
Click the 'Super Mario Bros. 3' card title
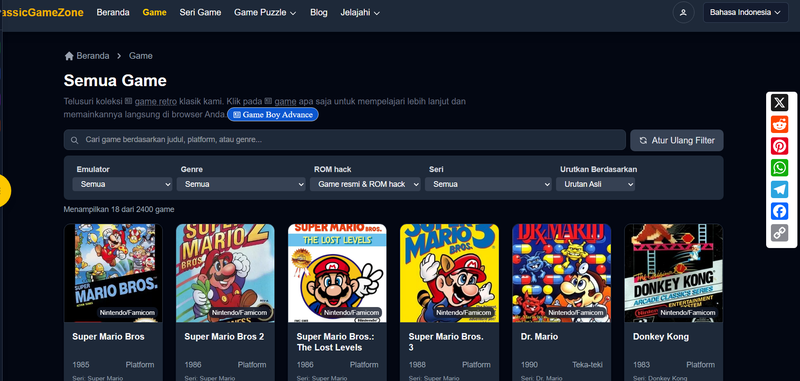point(446,342)
